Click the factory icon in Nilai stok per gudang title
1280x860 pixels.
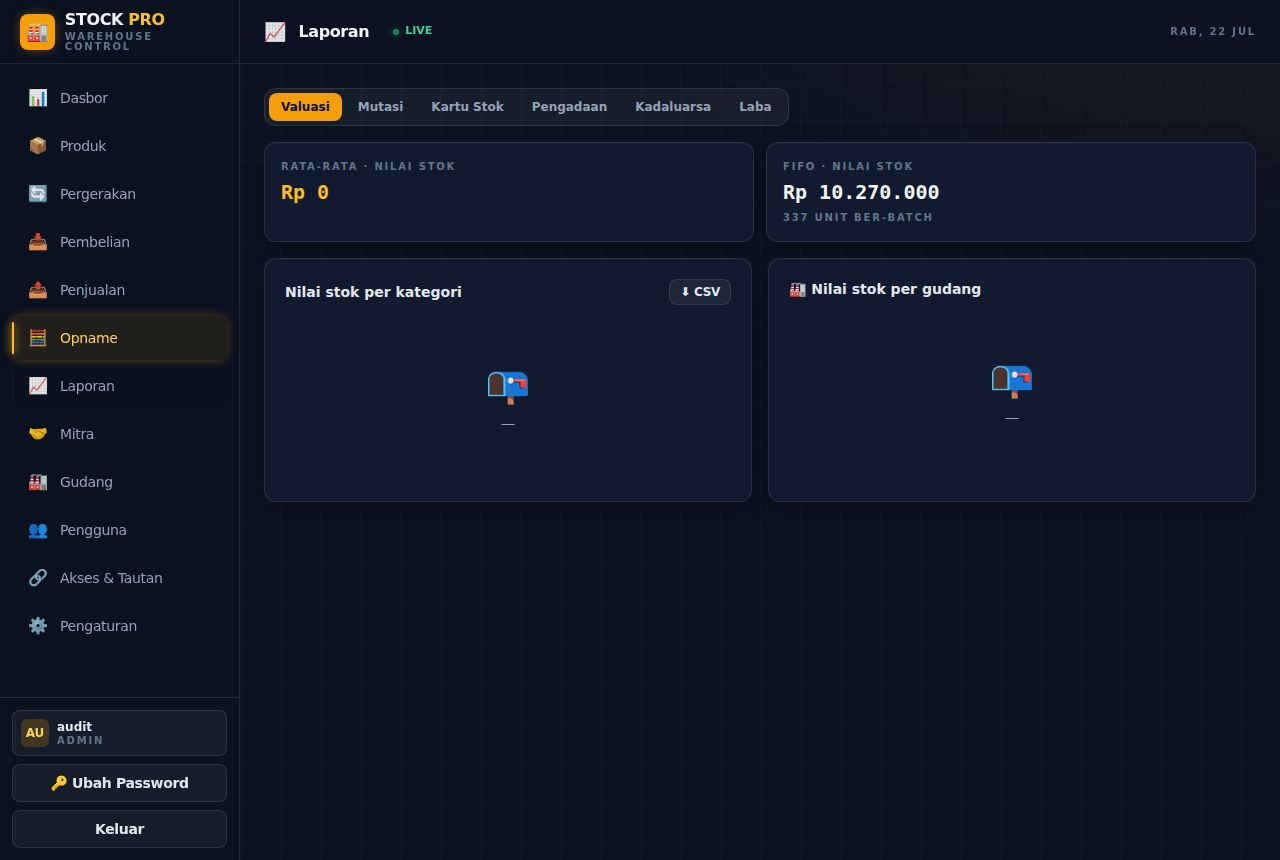pos(797,290)
